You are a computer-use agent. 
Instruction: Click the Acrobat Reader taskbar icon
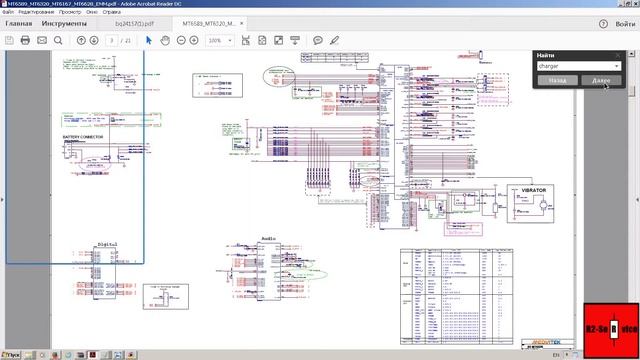coord(93,355)
